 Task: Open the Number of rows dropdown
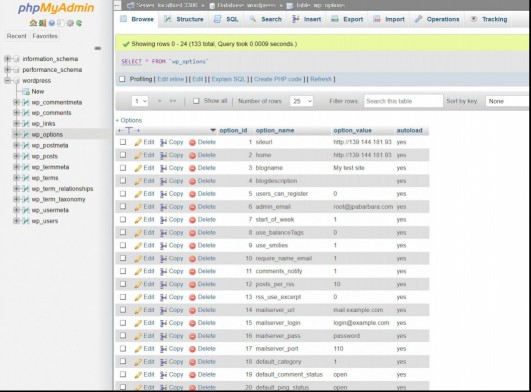coord(301,101)
